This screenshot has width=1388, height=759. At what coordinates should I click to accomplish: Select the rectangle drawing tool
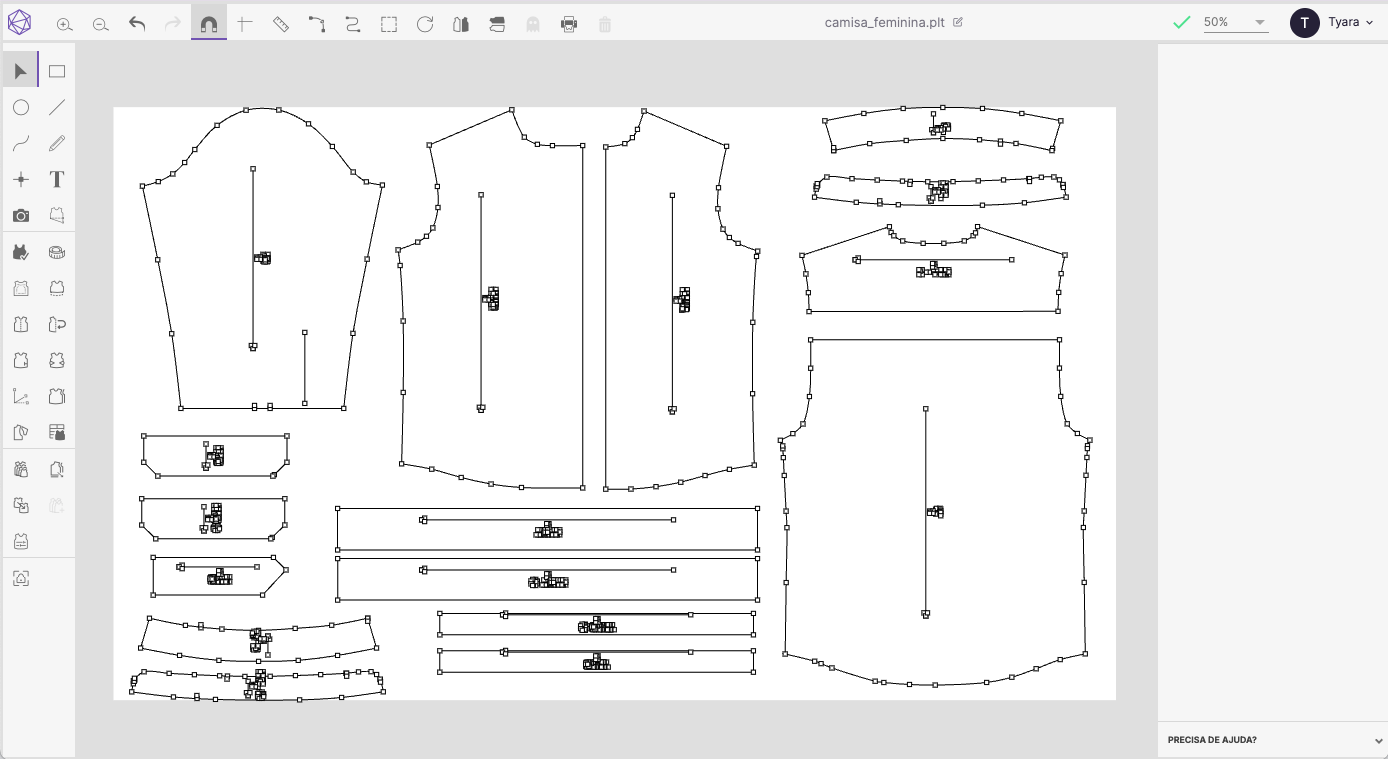pyautogui.click(x=57, y=71)
